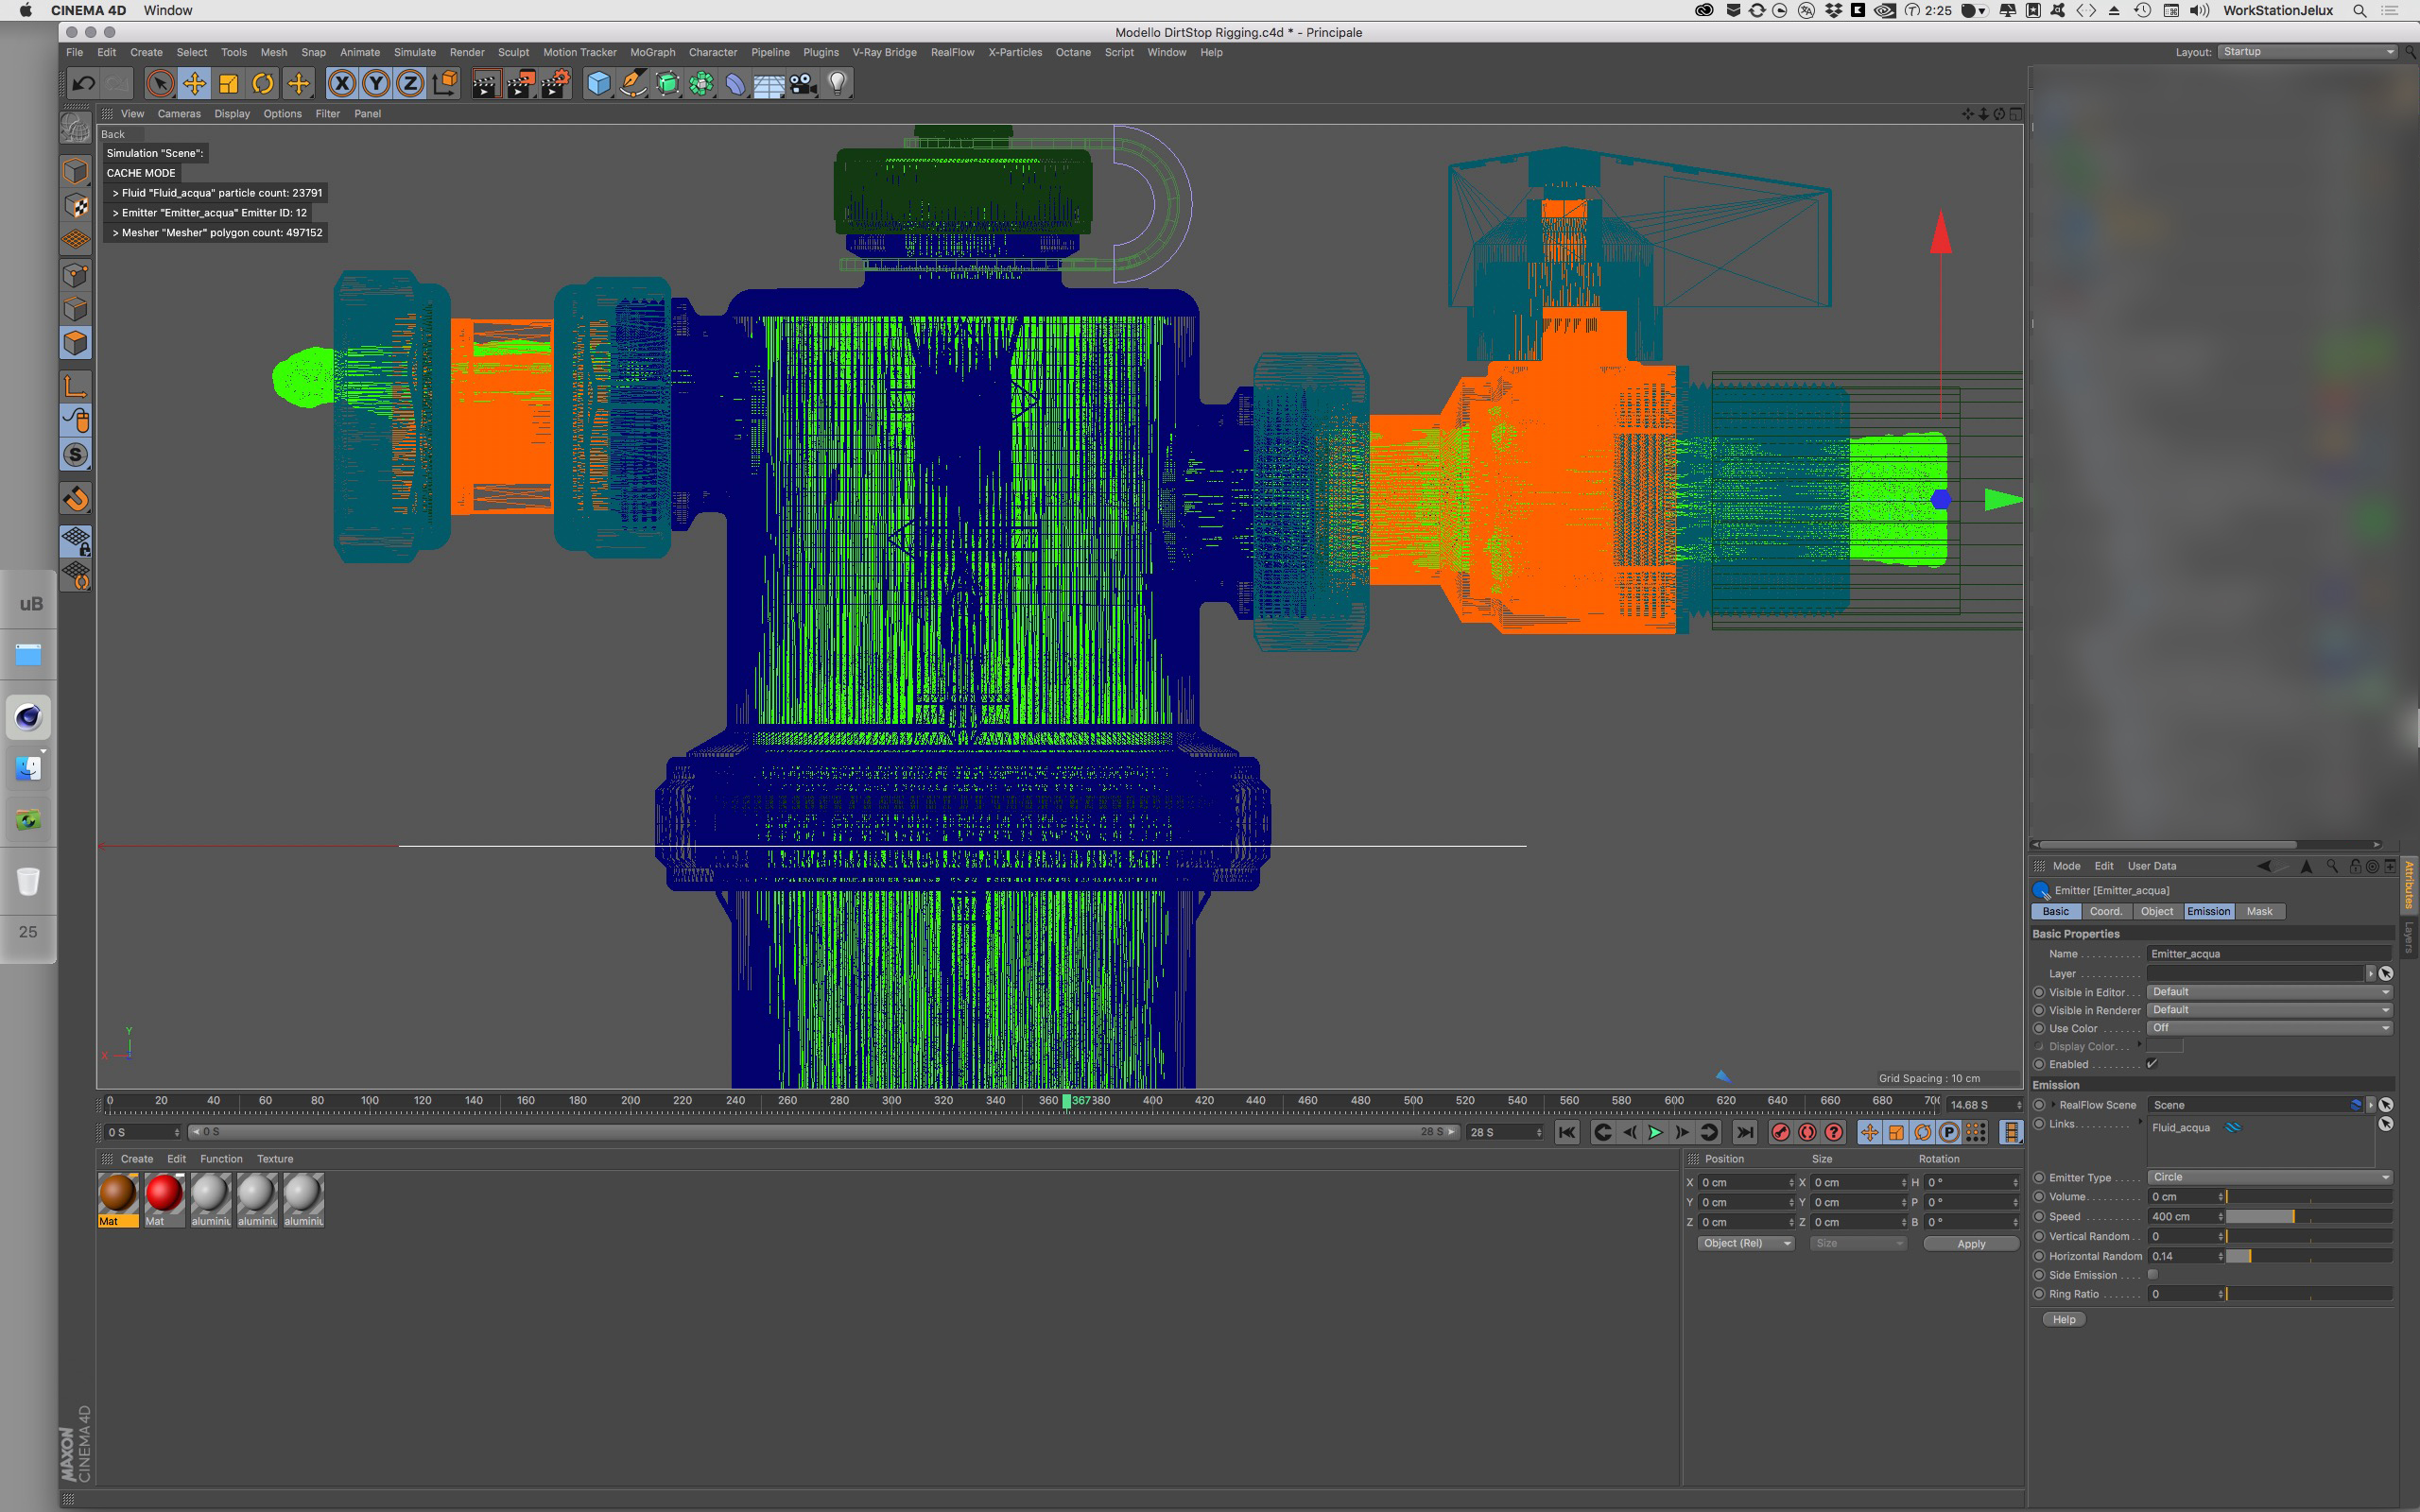Add a cube primitive object

598,84
